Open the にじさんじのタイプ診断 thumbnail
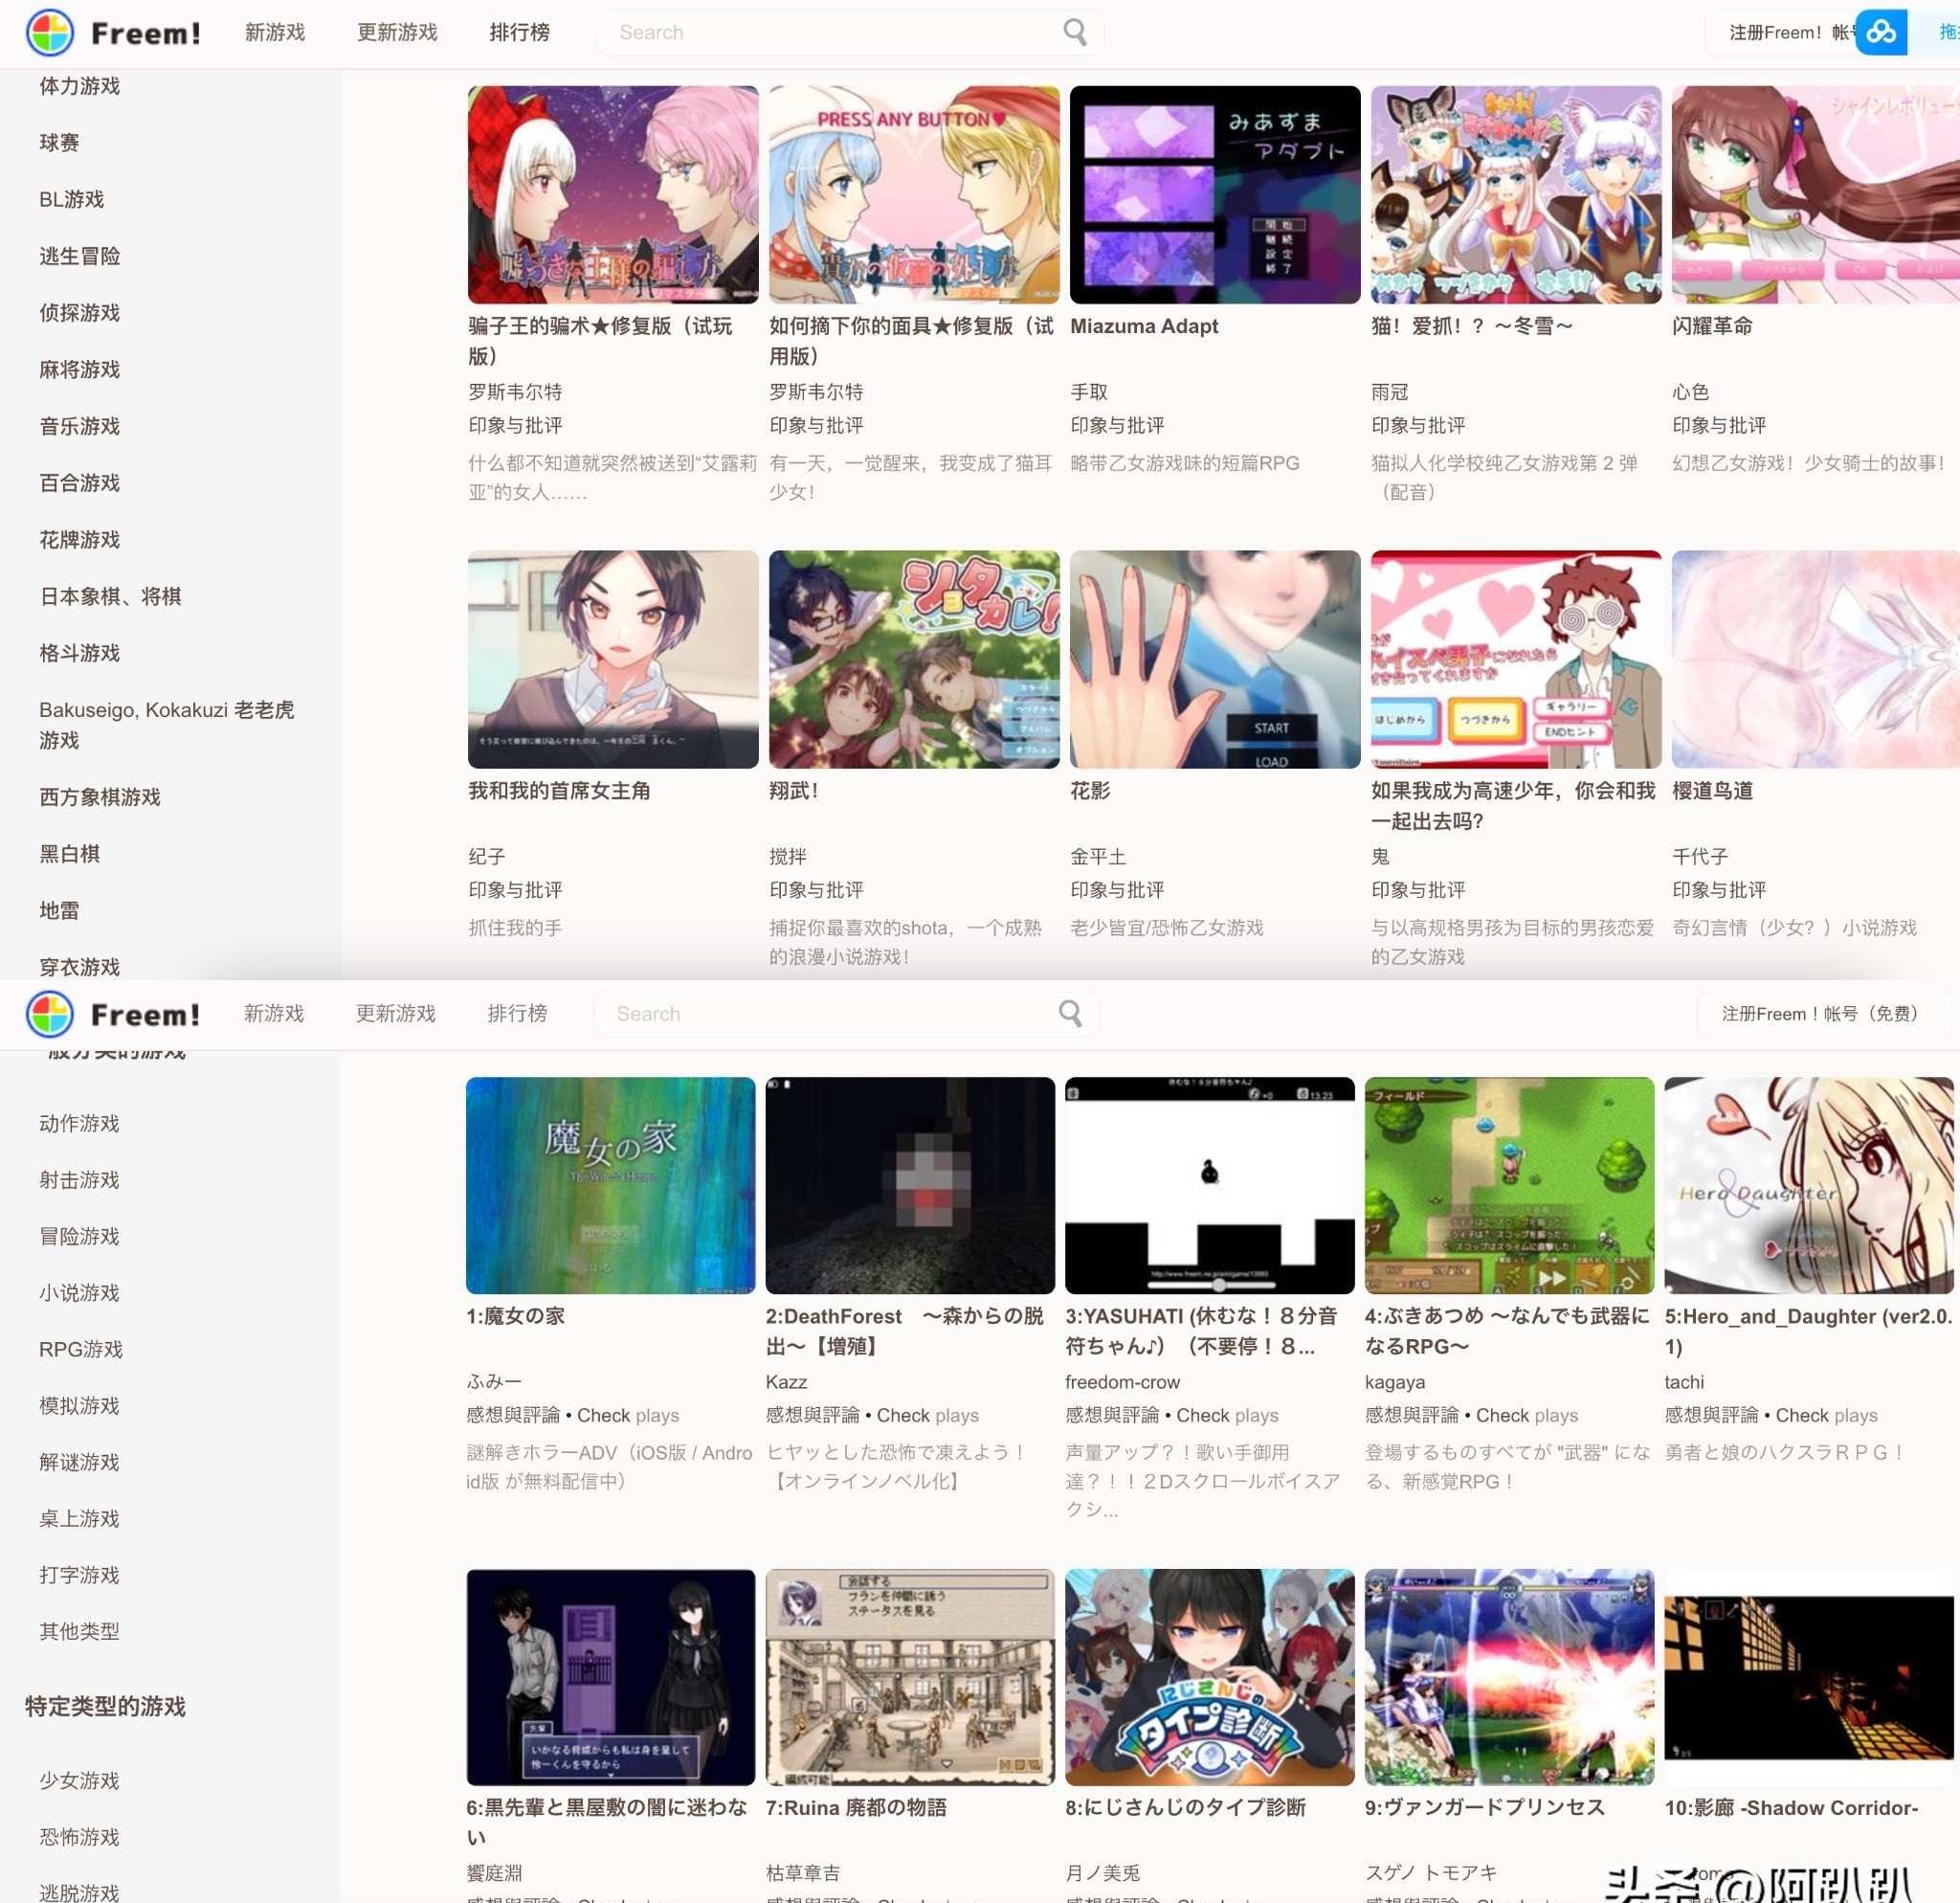This screenshot has width=1960, height=1903. pyautogui.click(x=1210, y=1677)
